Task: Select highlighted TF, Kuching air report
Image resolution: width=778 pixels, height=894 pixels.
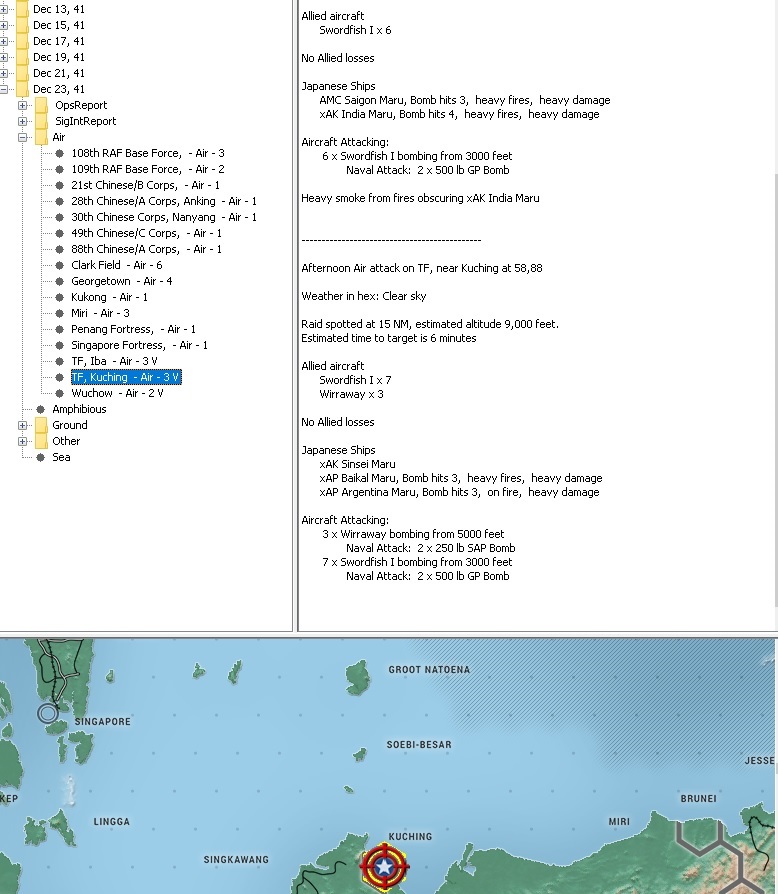Action: click(126, 377)
